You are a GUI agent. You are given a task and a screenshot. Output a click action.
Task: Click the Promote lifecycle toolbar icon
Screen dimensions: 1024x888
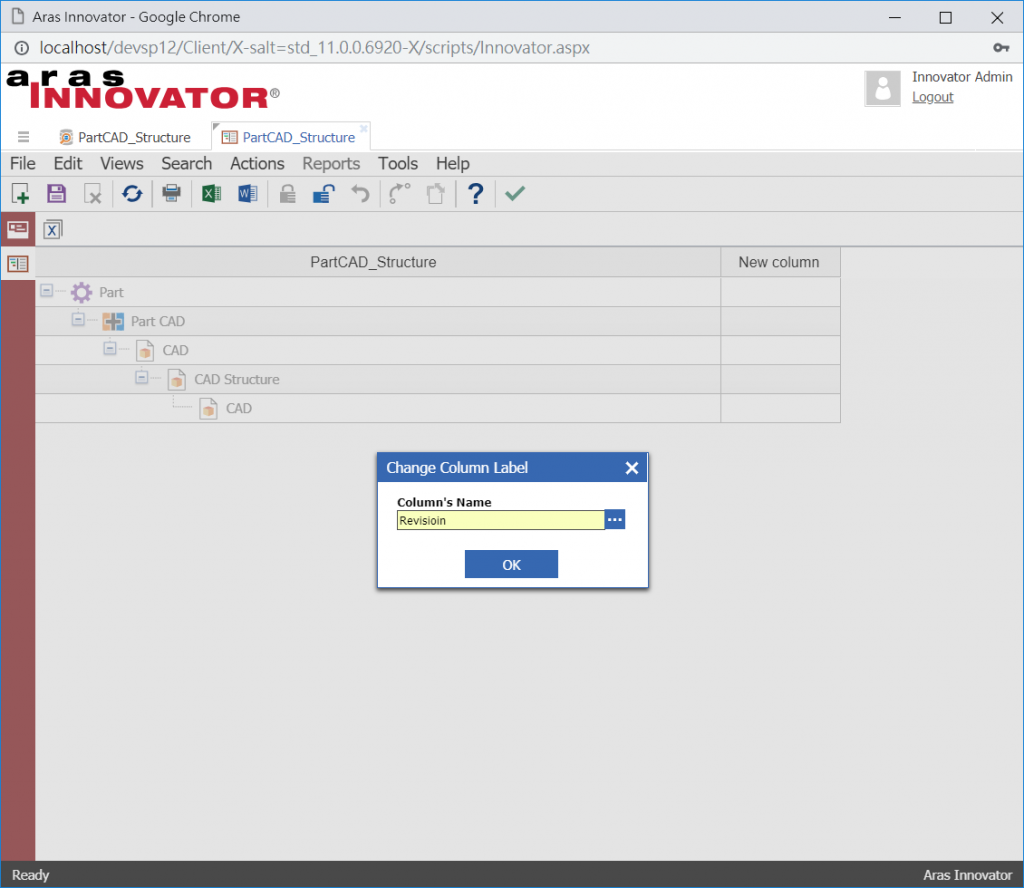[399, 194]
